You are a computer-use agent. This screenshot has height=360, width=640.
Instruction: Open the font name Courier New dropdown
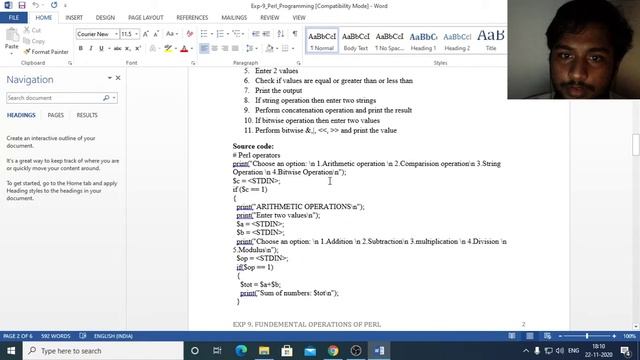tap(116, 34)
